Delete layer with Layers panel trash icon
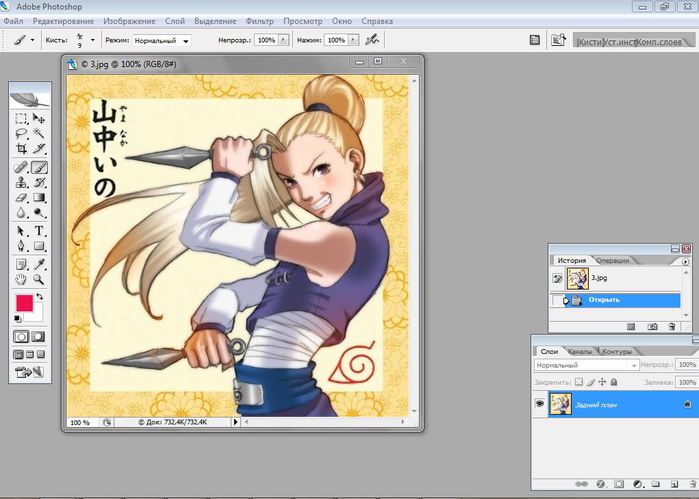Image resolution: width=699 pixels, height=499 pixels. pyautogui.click(x=688, y=485)
